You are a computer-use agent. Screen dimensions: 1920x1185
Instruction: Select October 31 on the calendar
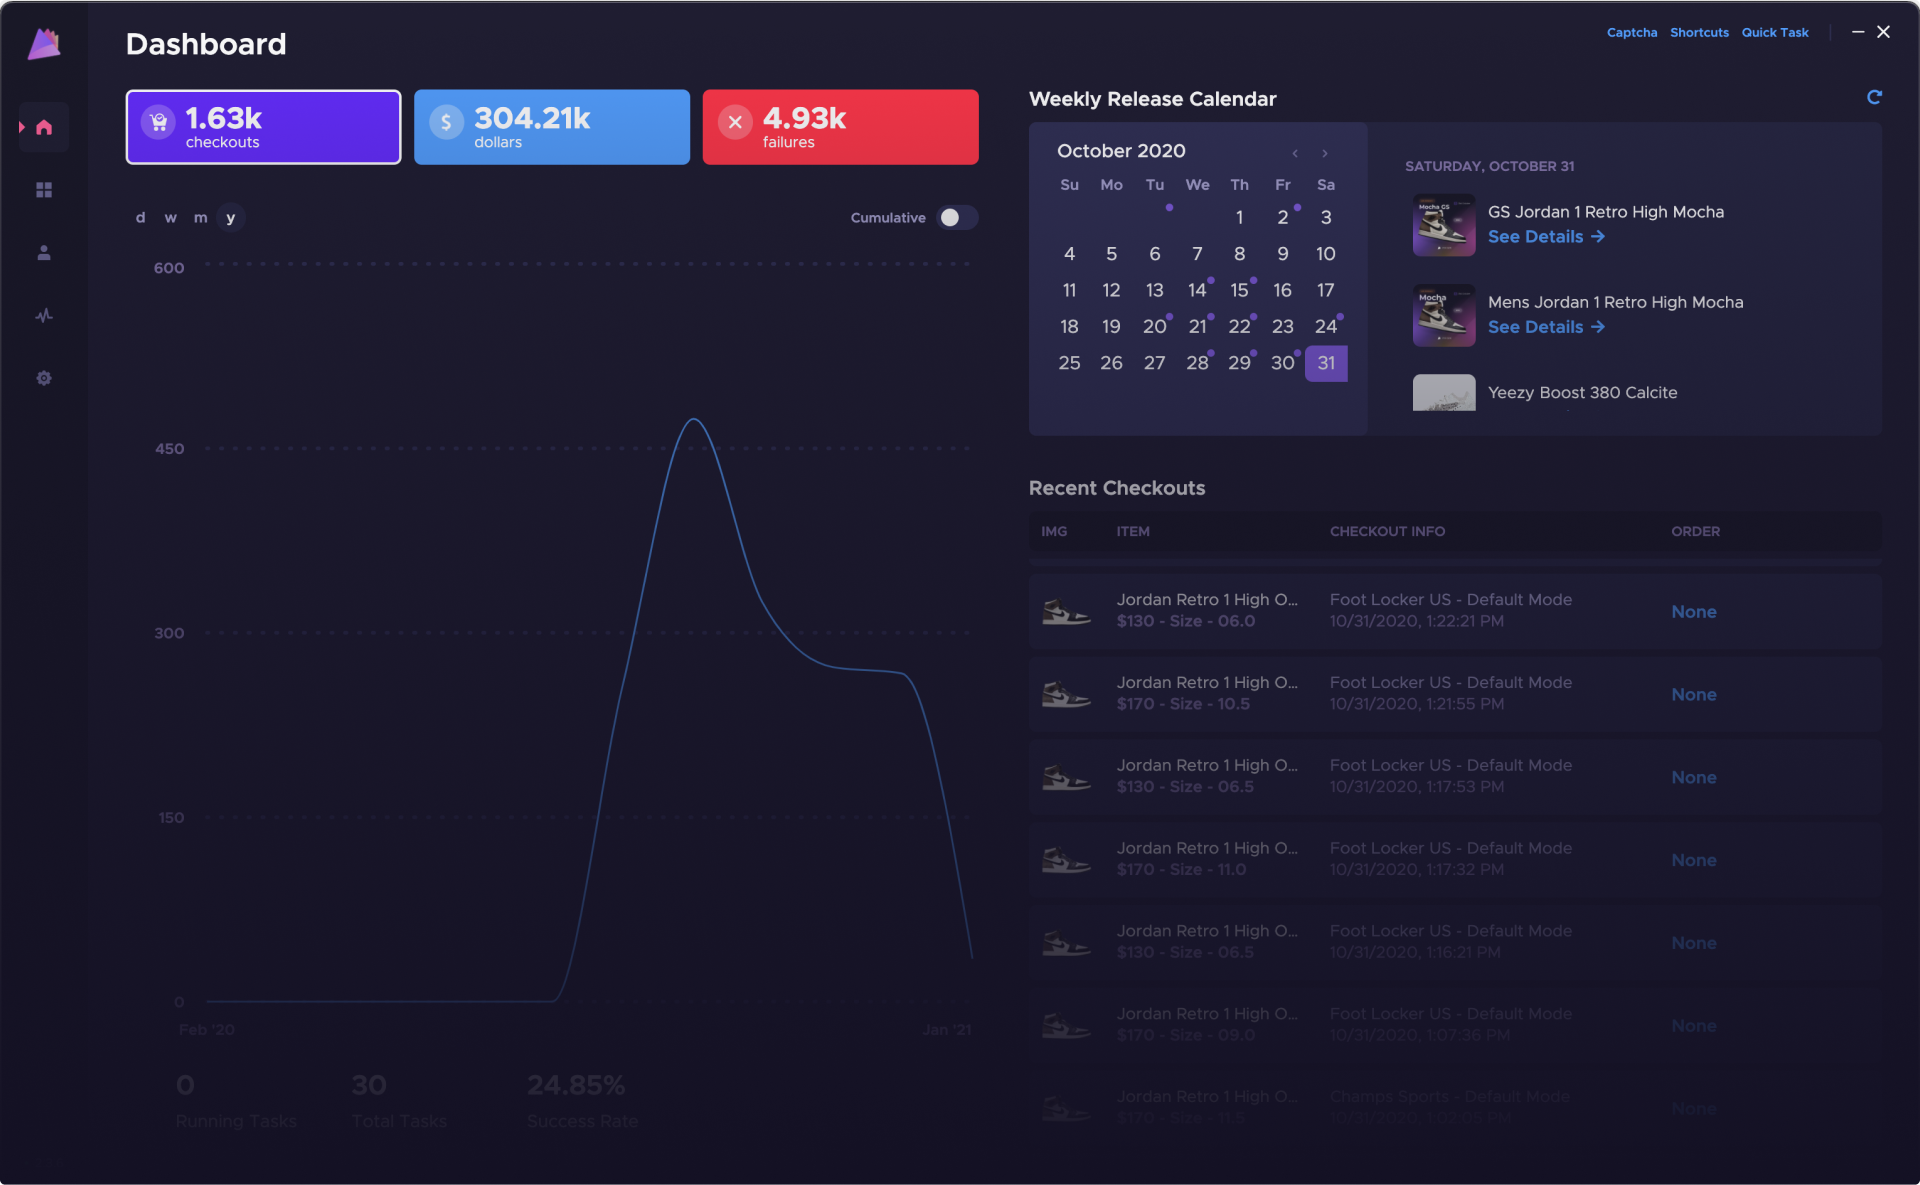tap(1326, 363)
